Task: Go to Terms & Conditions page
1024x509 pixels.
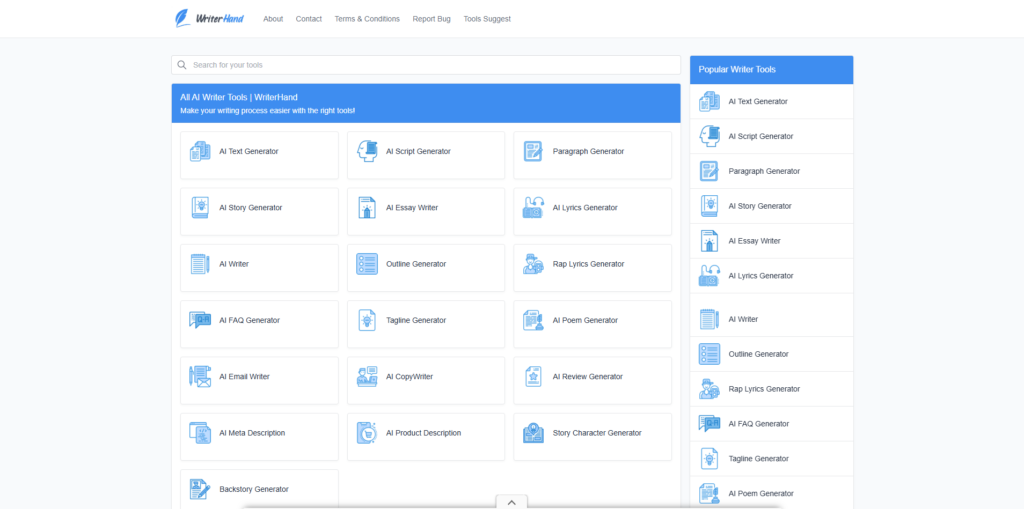Action: pos(367,19)
